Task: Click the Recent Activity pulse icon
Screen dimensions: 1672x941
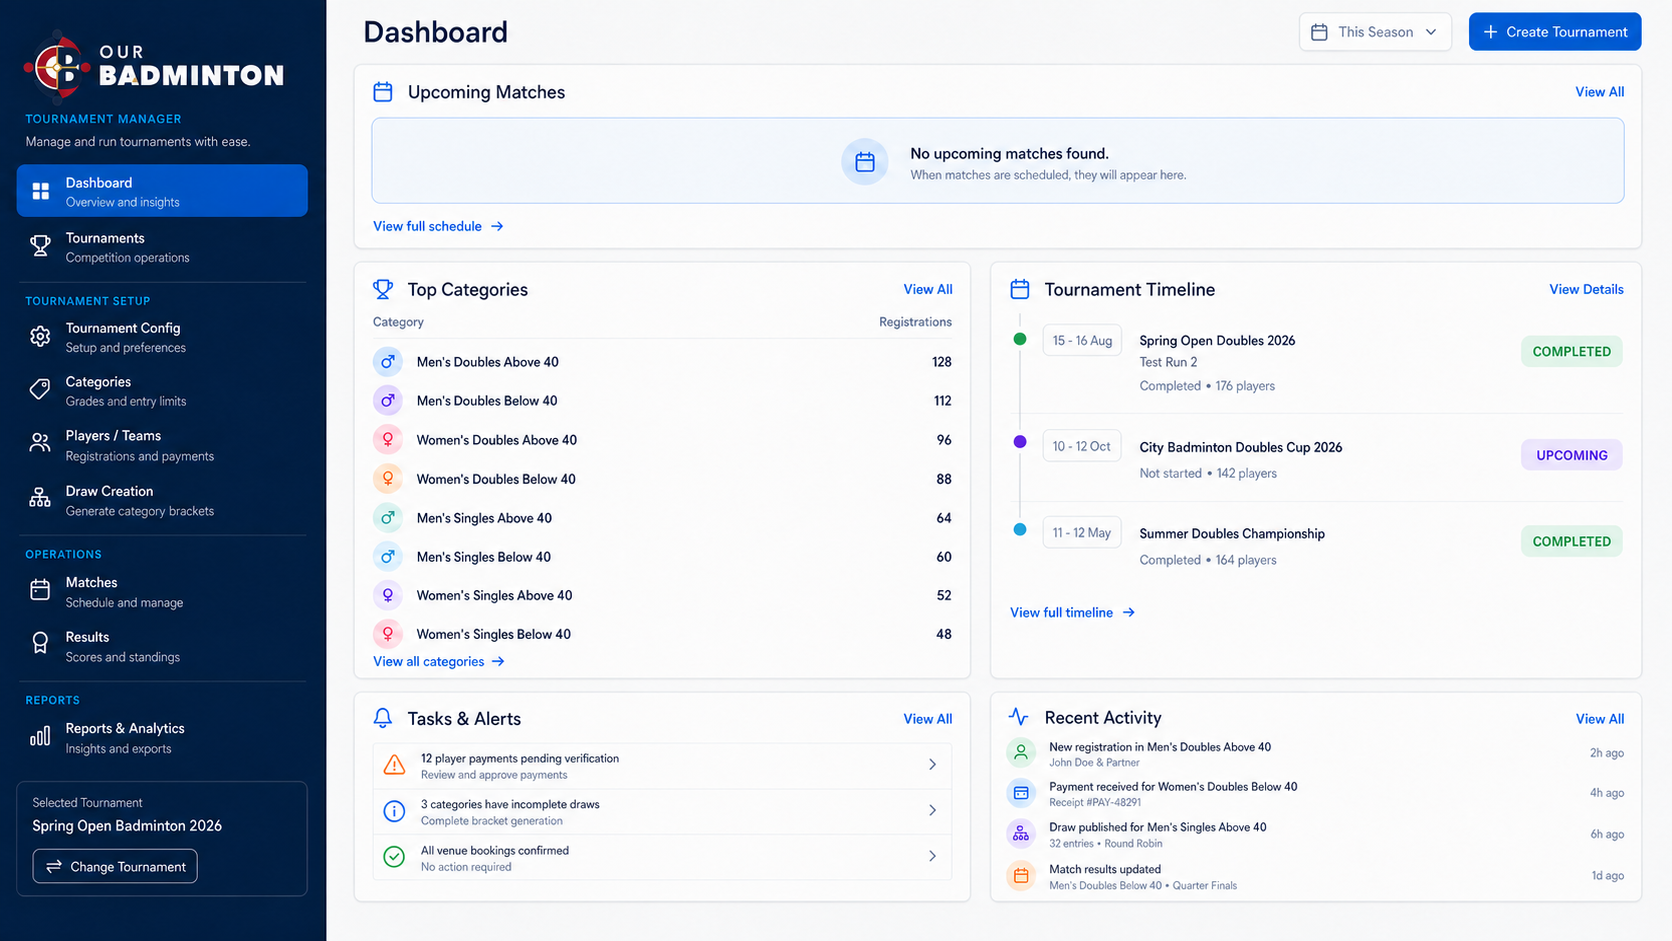Action: coord(1019,717)
